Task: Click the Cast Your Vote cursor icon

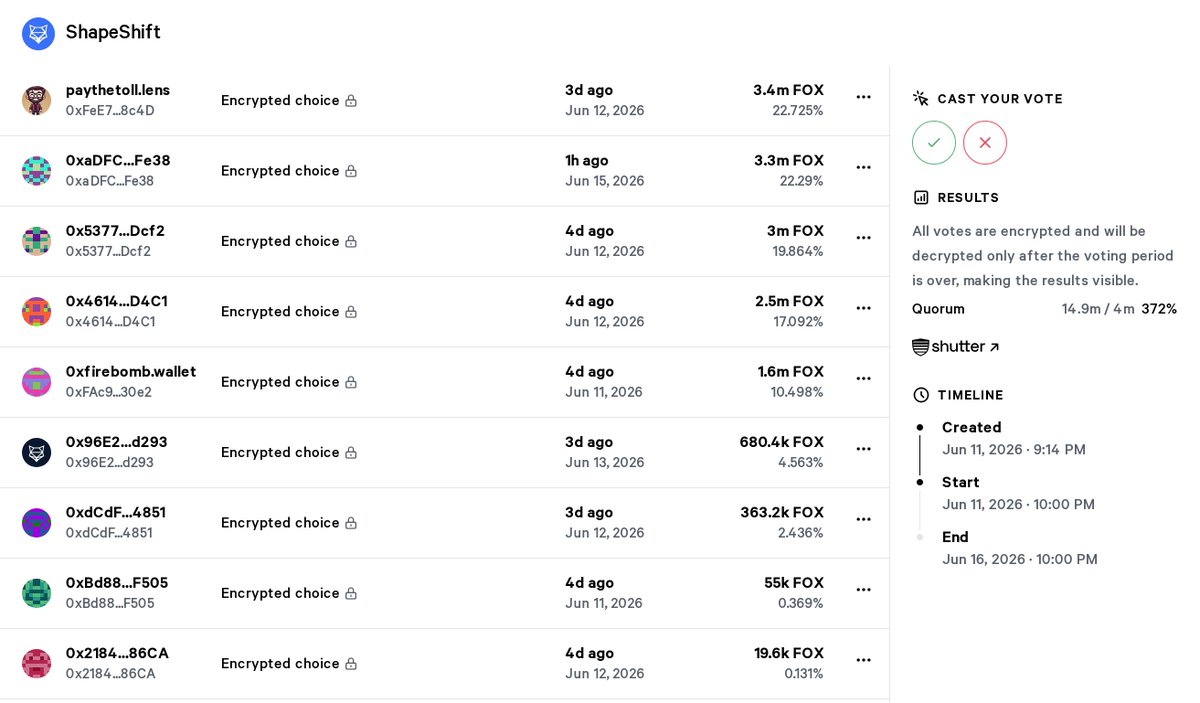Action: pos(921,98)
